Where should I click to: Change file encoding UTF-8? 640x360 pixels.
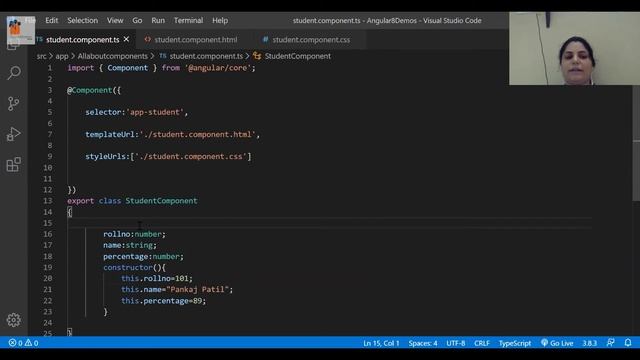(456, 343)
